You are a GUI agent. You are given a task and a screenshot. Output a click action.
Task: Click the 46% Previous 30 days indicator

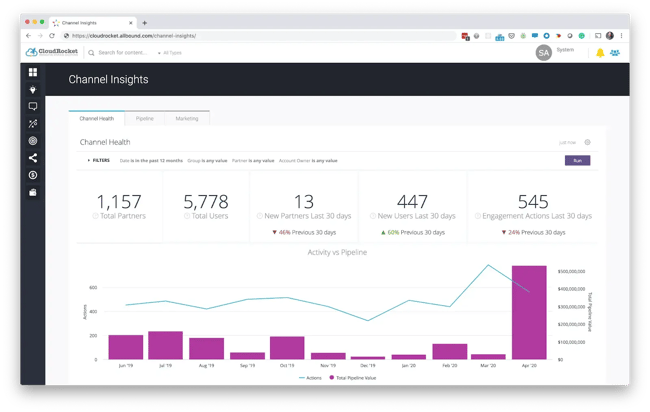click(304, 233)
